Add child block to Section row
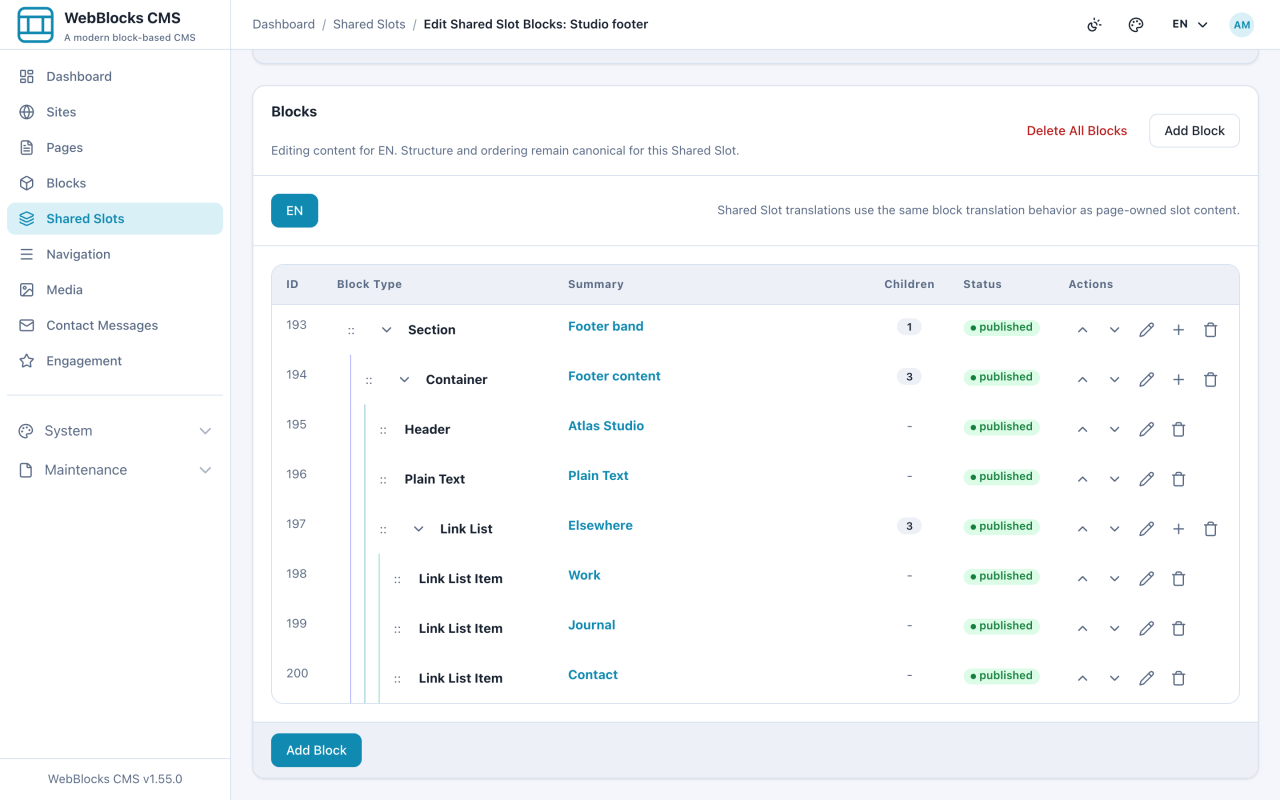This screenshot has width=1280, height=800. 1178,330
